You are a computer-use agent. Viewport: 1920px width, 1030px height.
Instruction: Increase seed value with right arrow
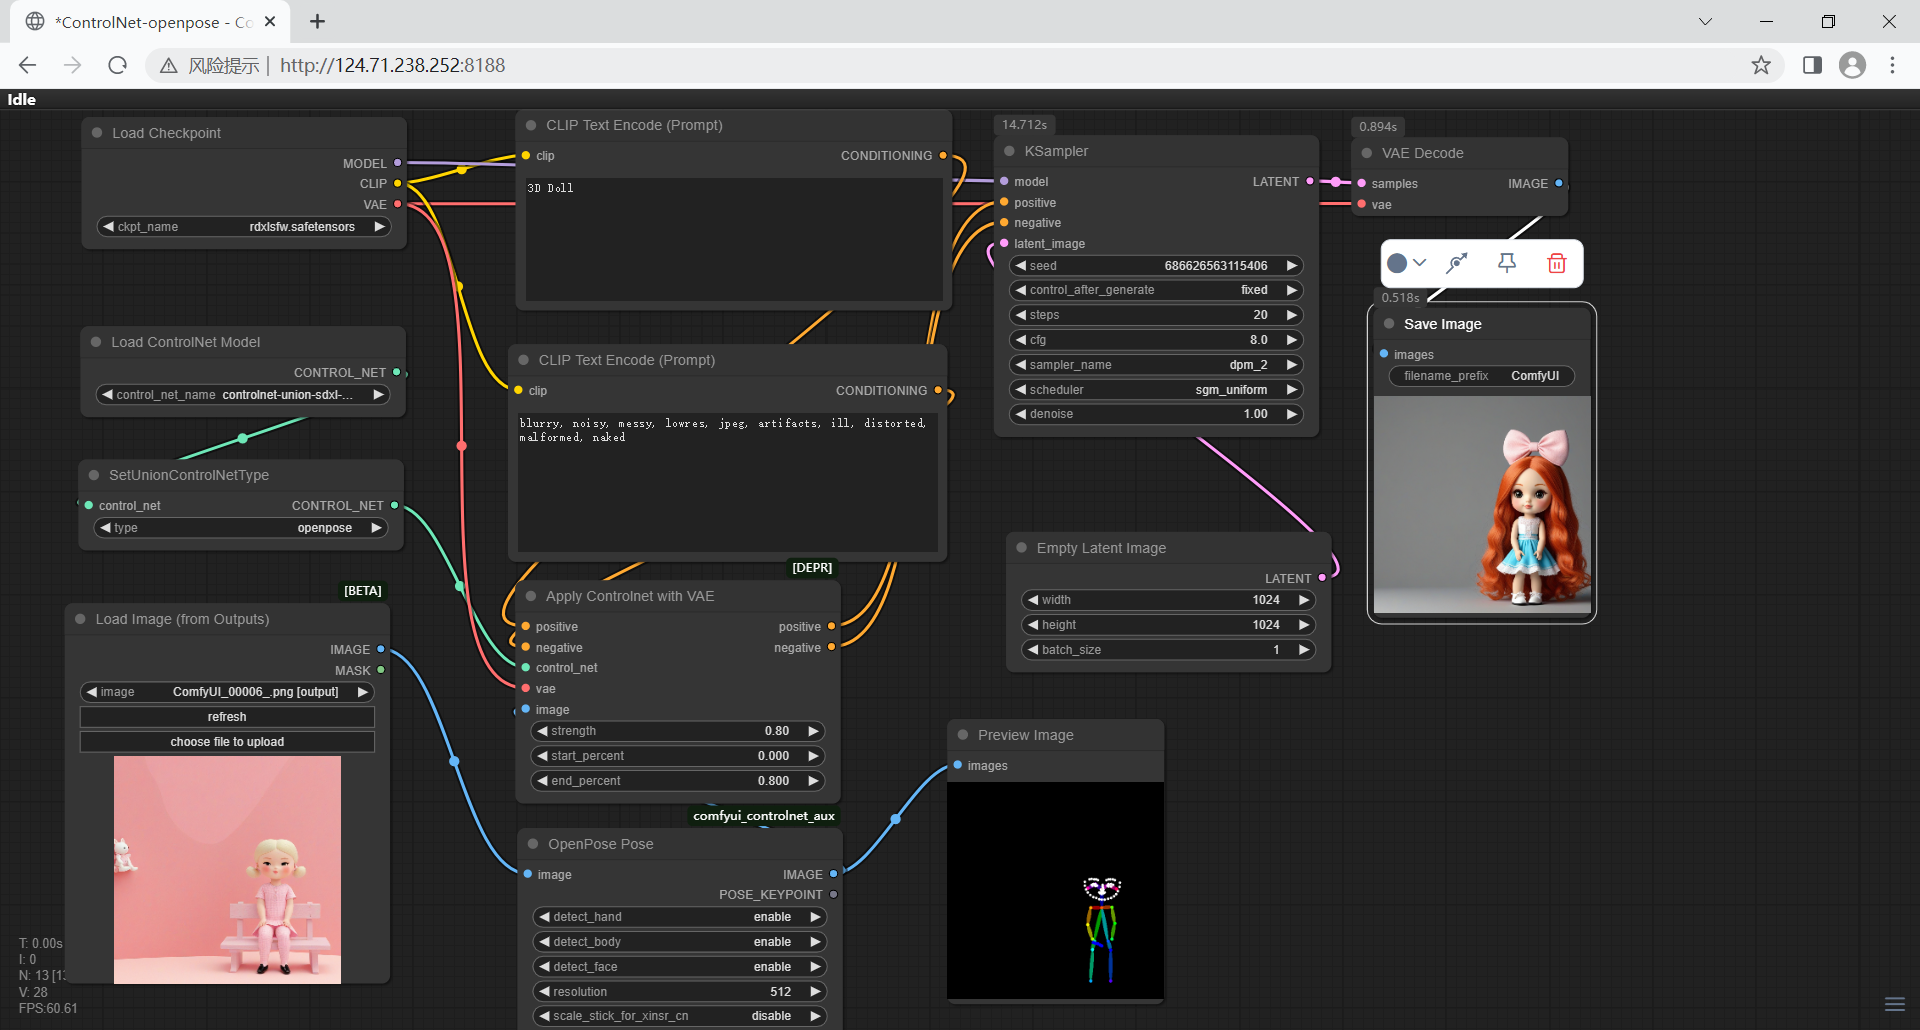coord(1292,266)
